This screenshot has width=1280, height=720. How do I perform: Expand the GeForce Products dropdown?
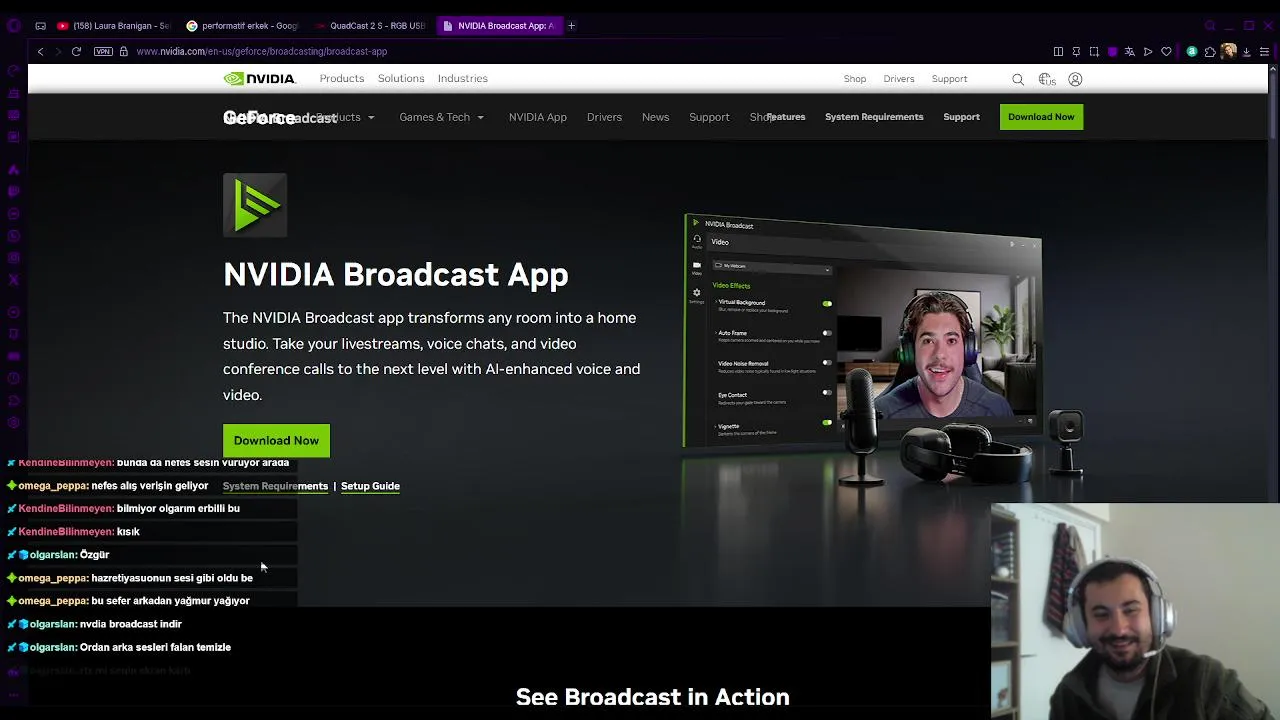[x=345, y=117]
